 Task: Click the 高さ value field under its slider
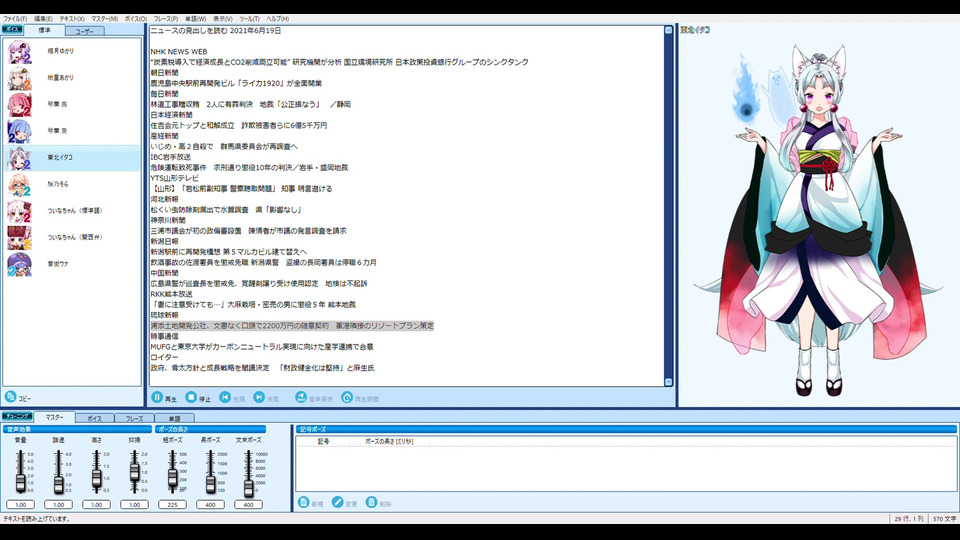point(96,504)
